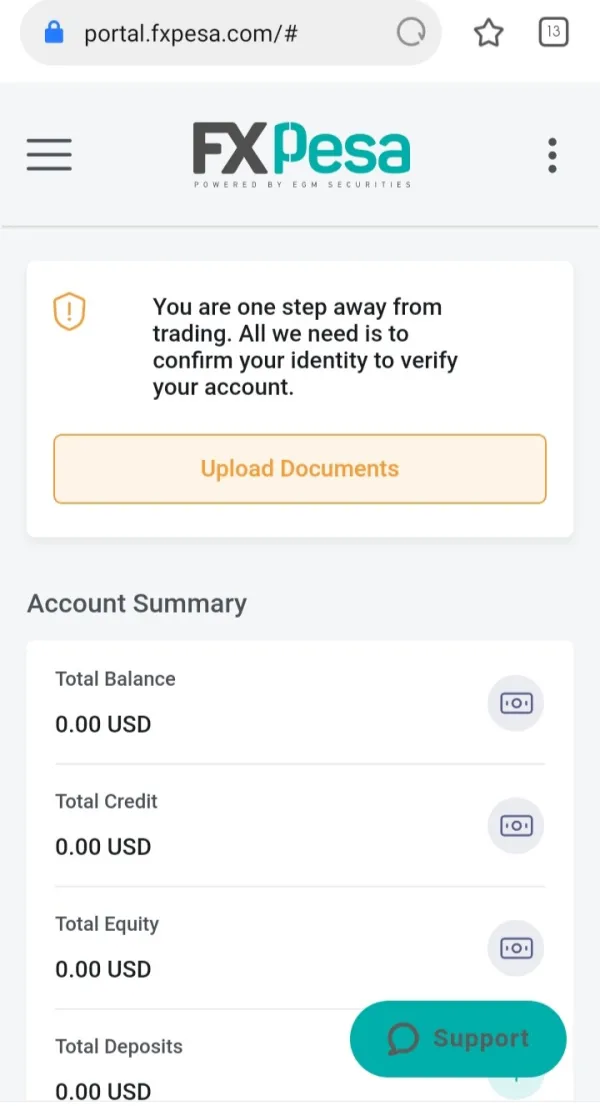600x1106 pixels.
Task: Open the Support chat button
Action: [x=458, y=1039]
